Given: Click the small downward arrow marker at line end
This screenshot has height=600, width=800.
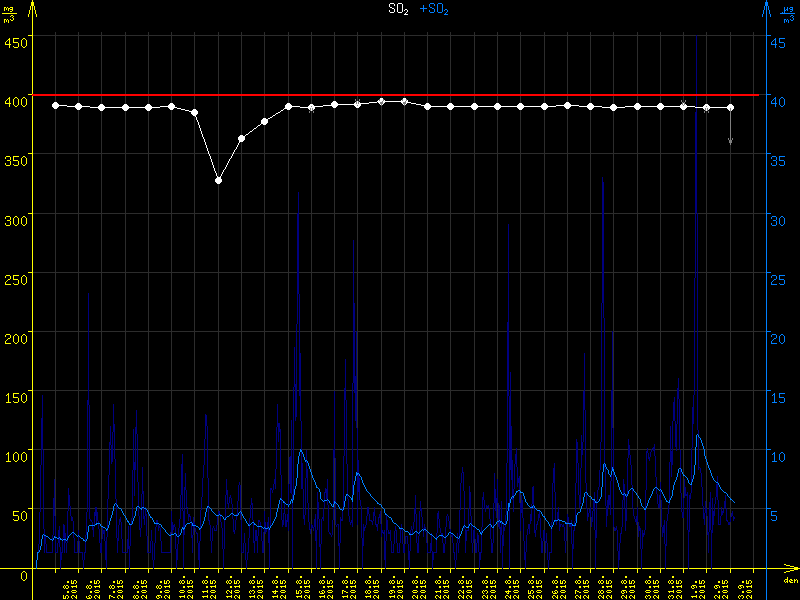Looking at the screenshot, I should click(730, 141).
